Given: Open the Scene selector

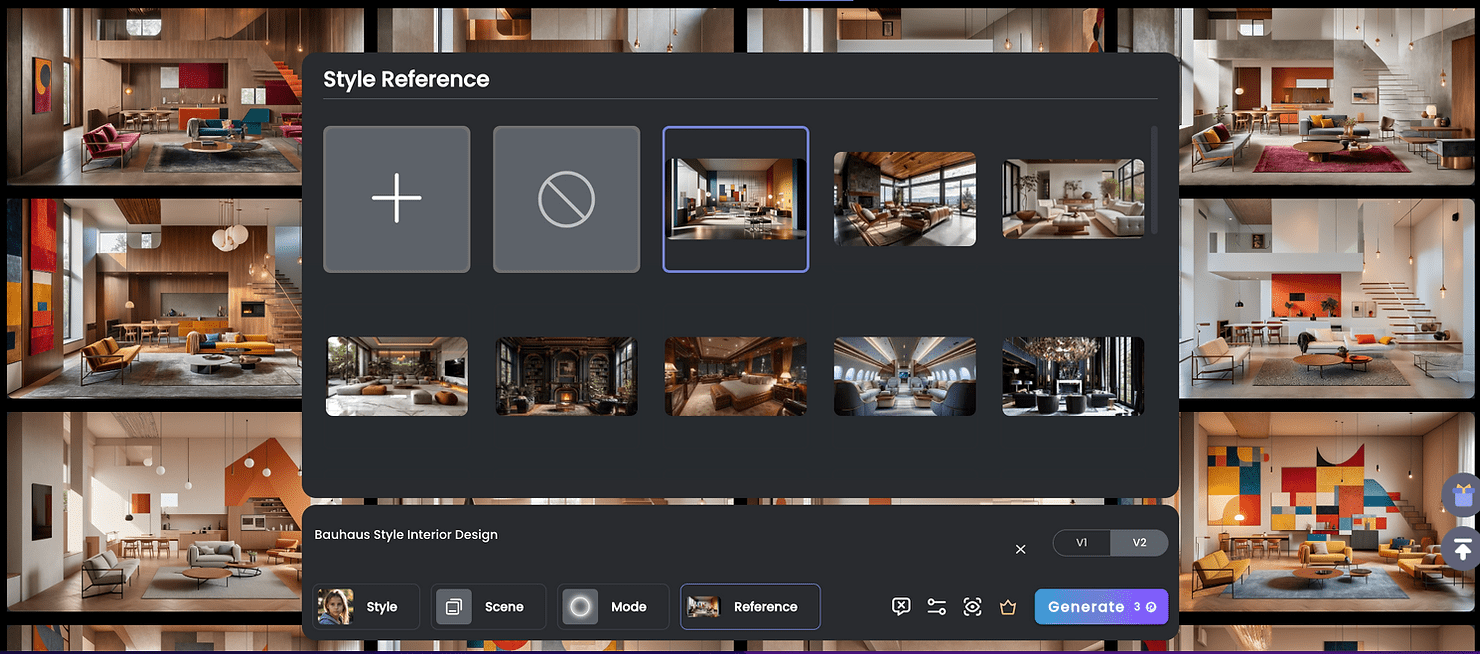Looking at the screenshot, I should coord(488,607).
